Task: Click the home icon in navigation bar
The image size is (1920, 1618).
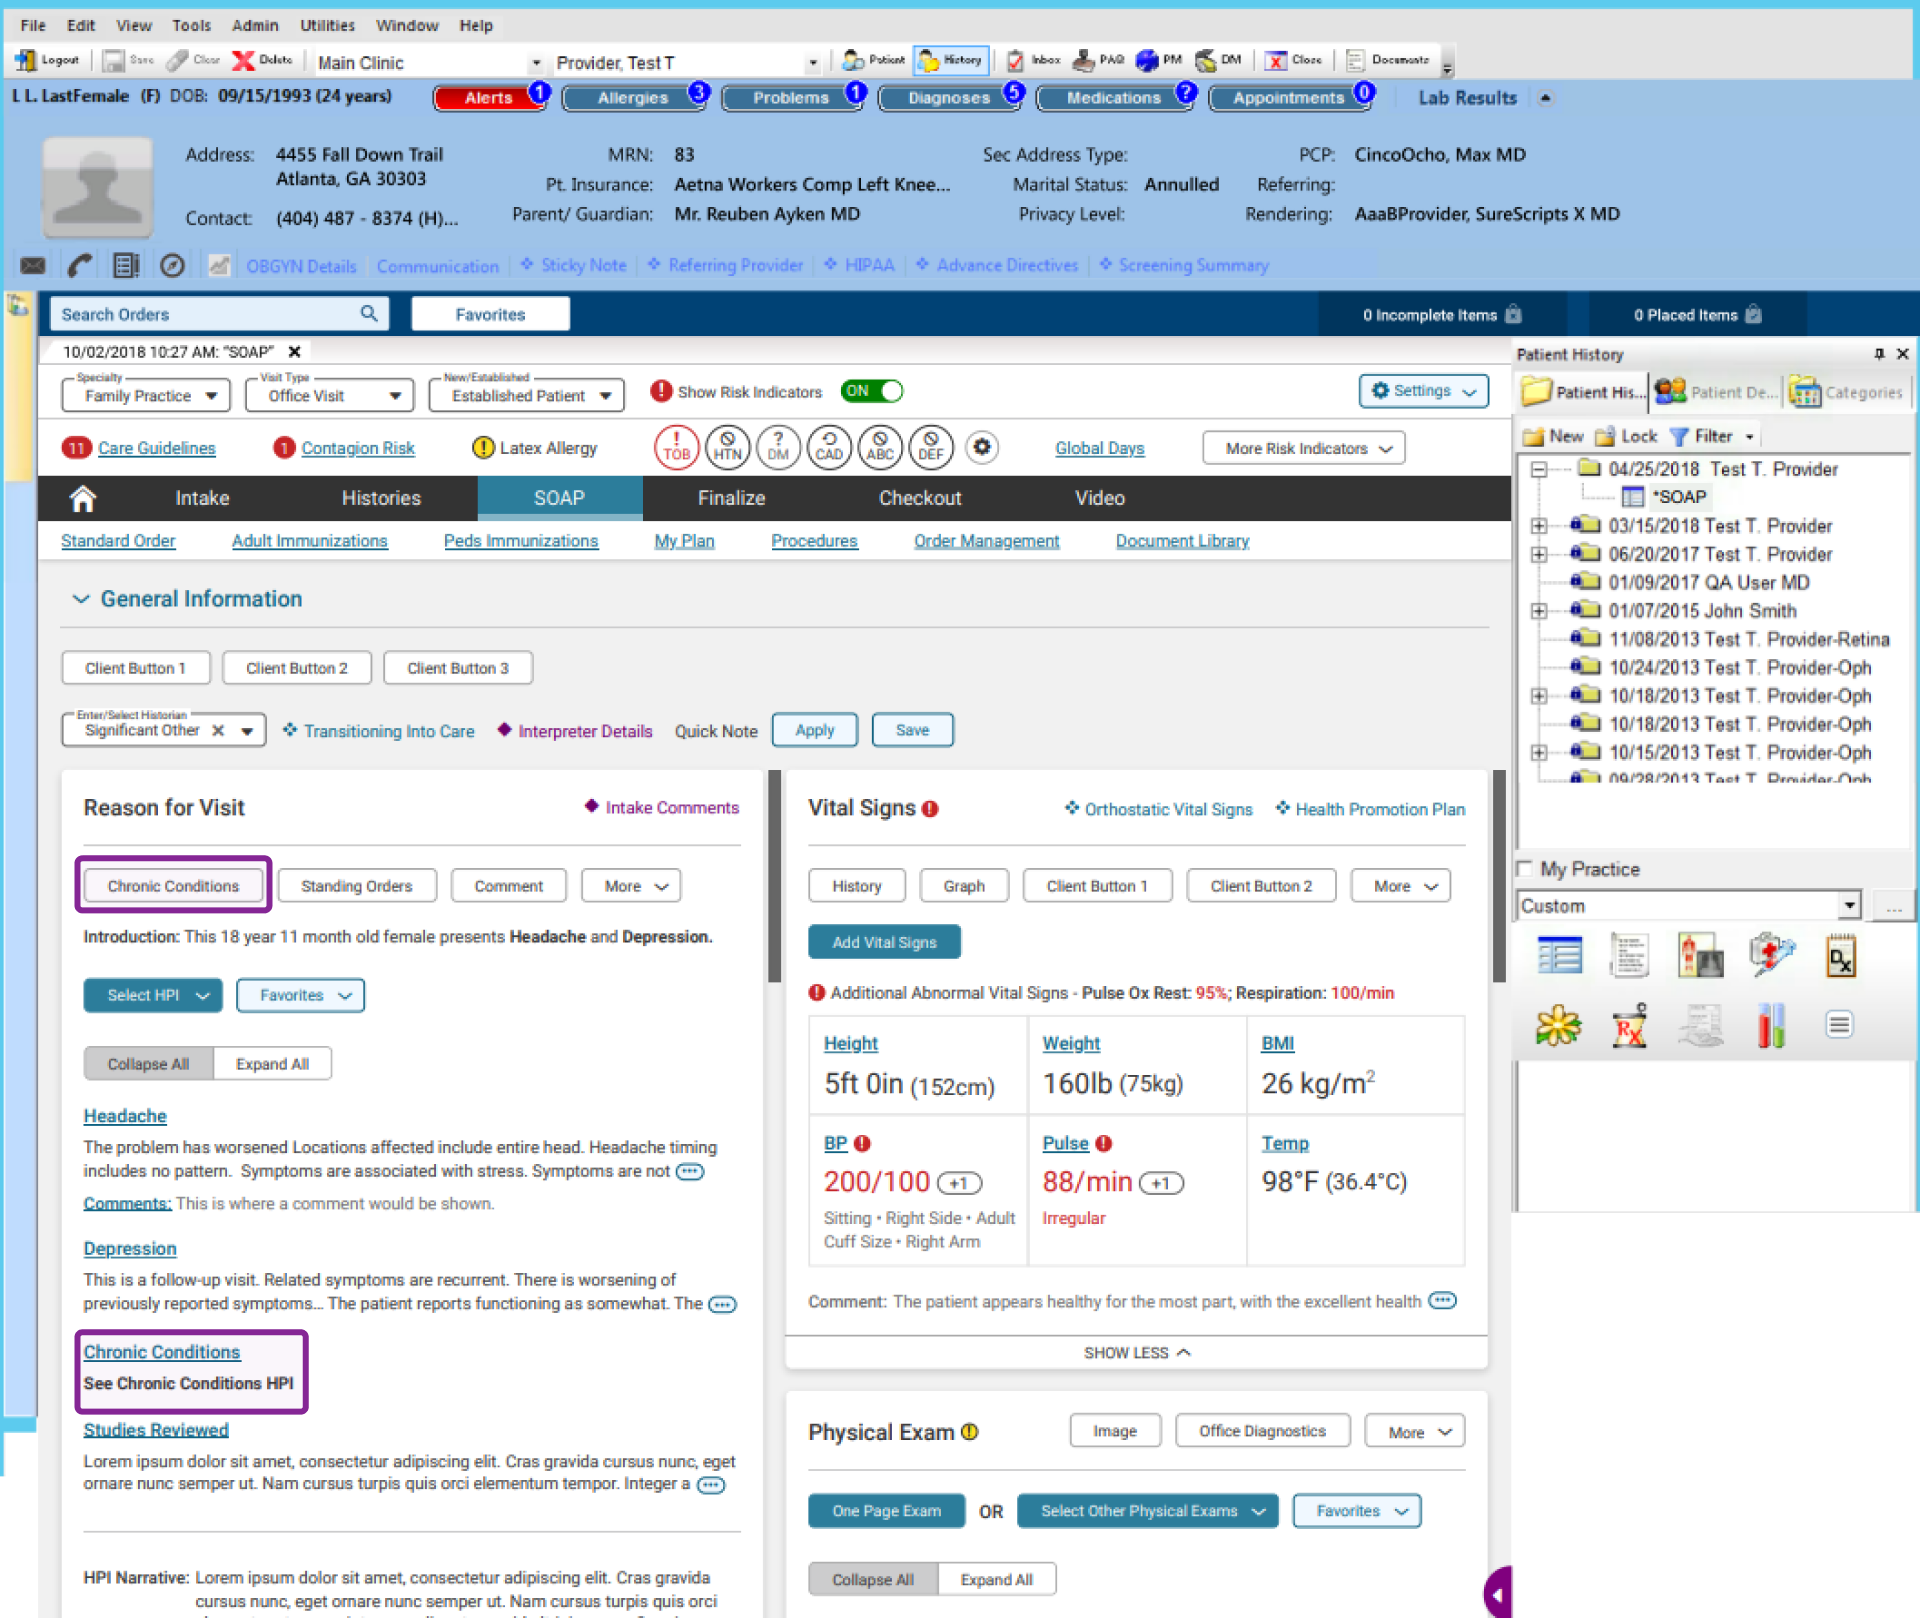Action: [83, 498]
